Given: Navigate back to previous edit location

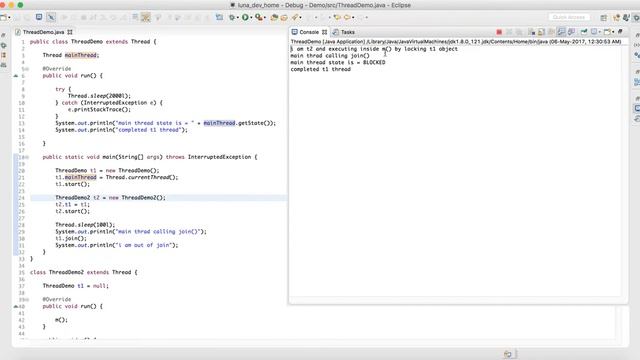Looking at the screenshot, I should 337,17.
